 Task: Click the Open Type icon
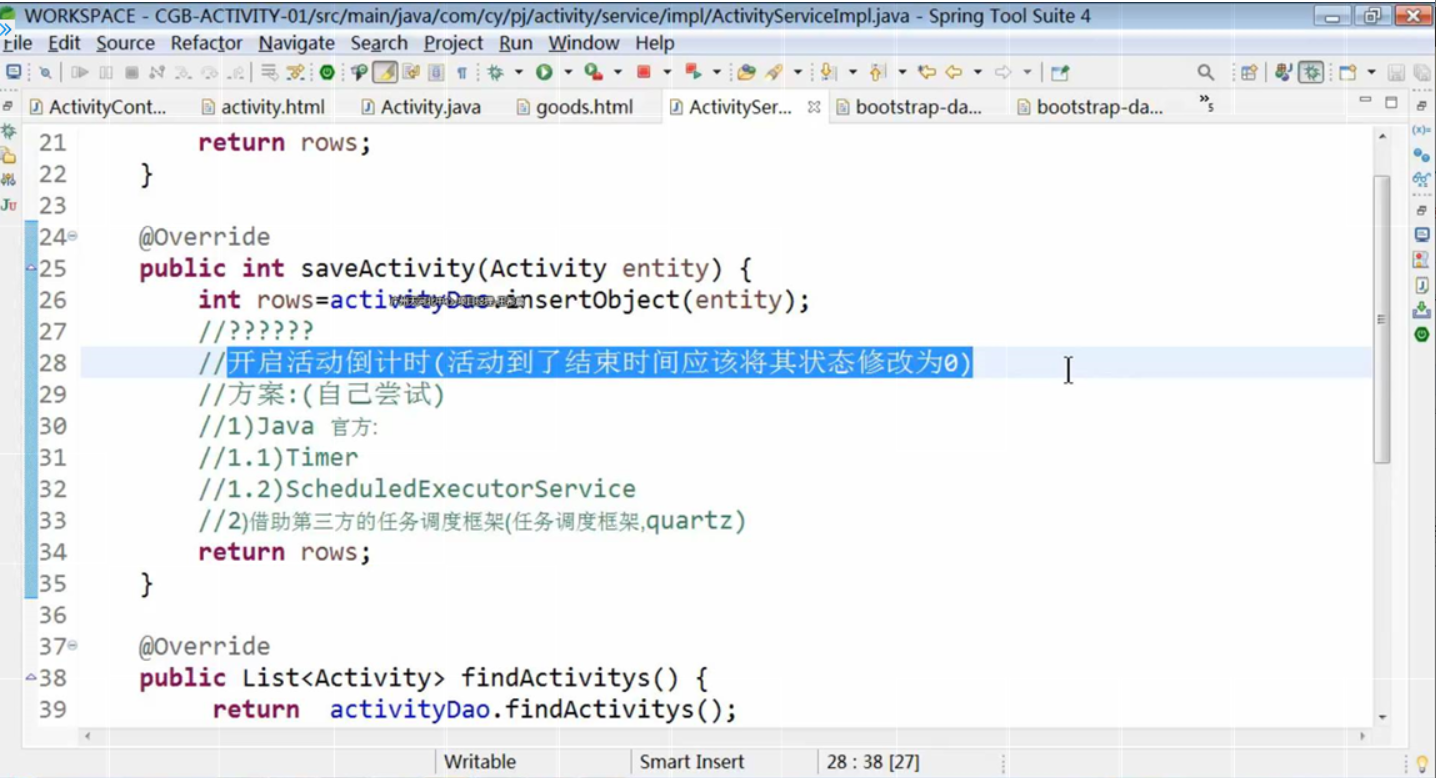tap(745, 72)
